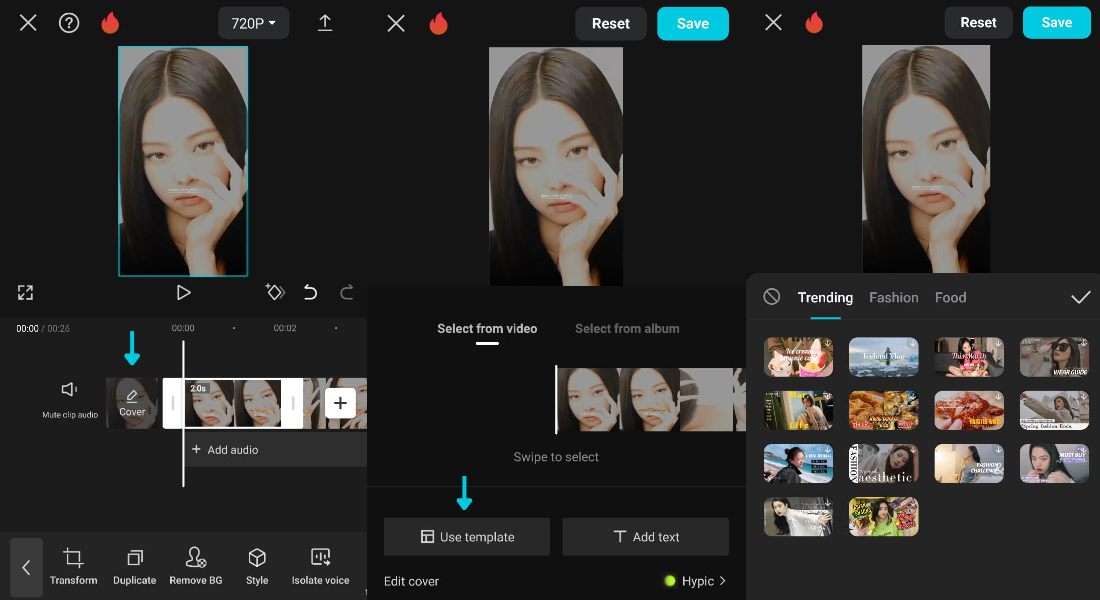This screenshot has width=1100, height=600.
Task: Choose the This Month template
Action: point(969,356)
